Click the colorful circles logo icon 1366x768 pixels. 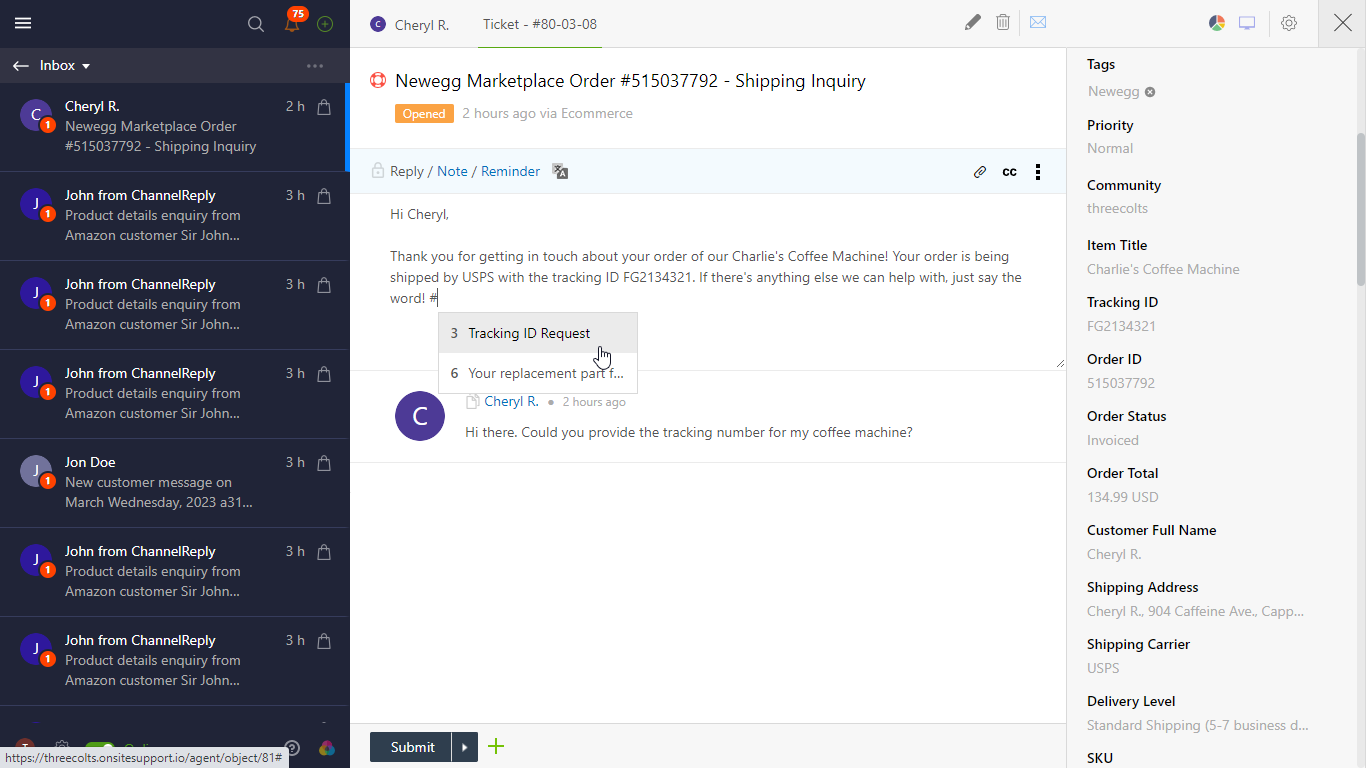[x=326, y=748]
